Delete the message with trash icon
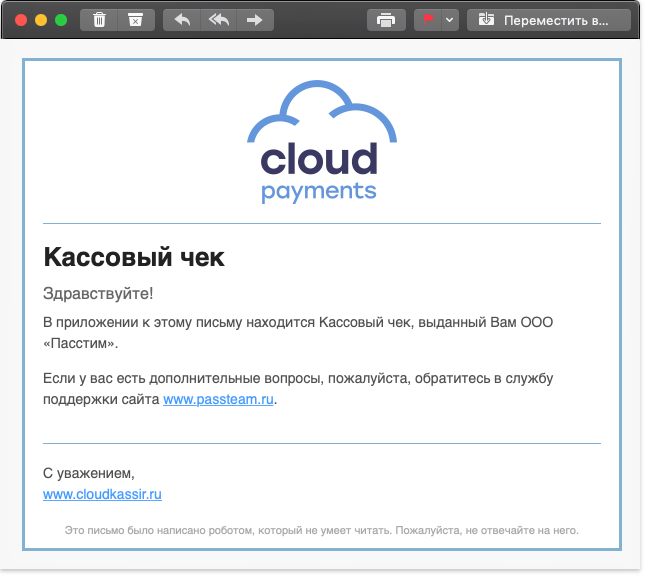Image resolution: width=649 pixels, height=577 pixels. click(x=99, y=20)
